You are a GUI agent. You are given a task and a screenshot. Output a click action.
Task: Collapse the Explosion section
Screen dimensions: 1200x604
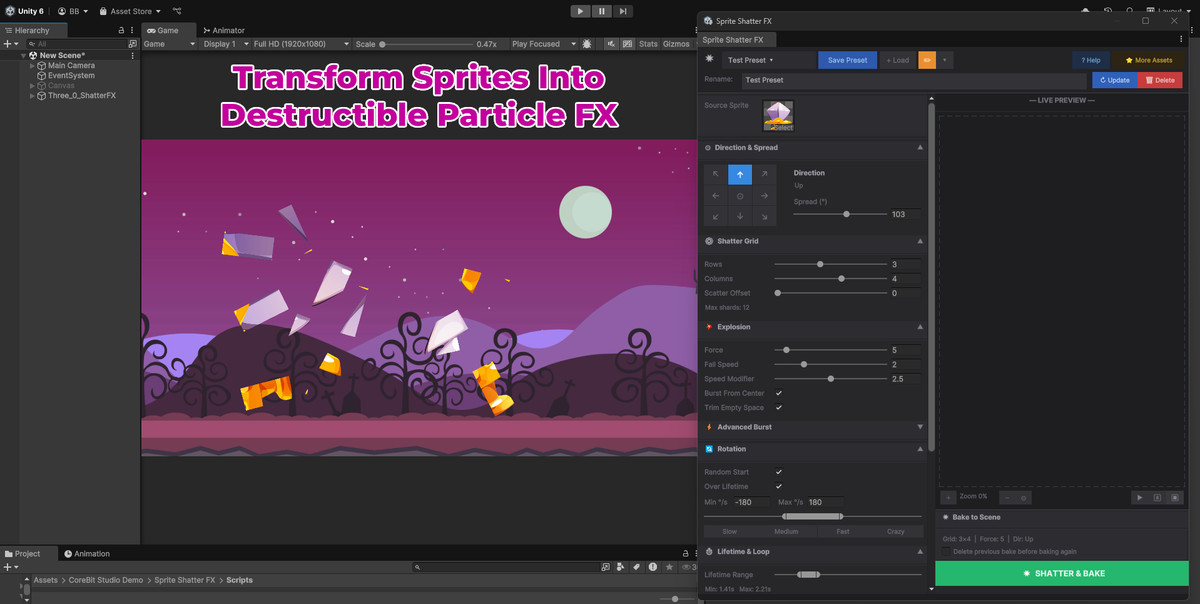click(x=920, y=327)
